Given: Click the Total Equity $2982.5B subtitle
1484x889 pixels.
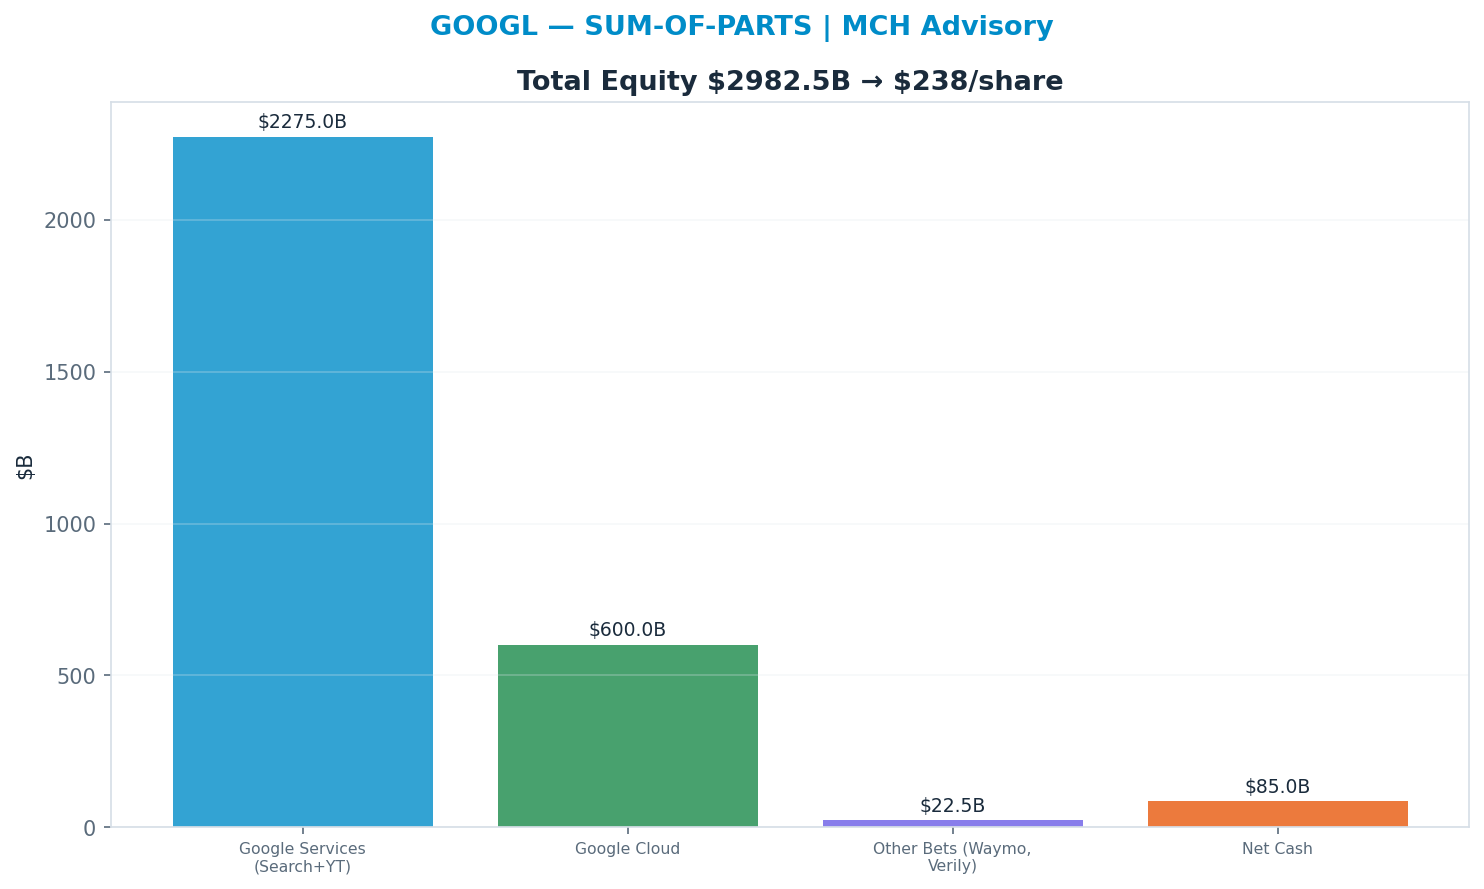Looking at the screenshot, I should click(x=790, y=82).
